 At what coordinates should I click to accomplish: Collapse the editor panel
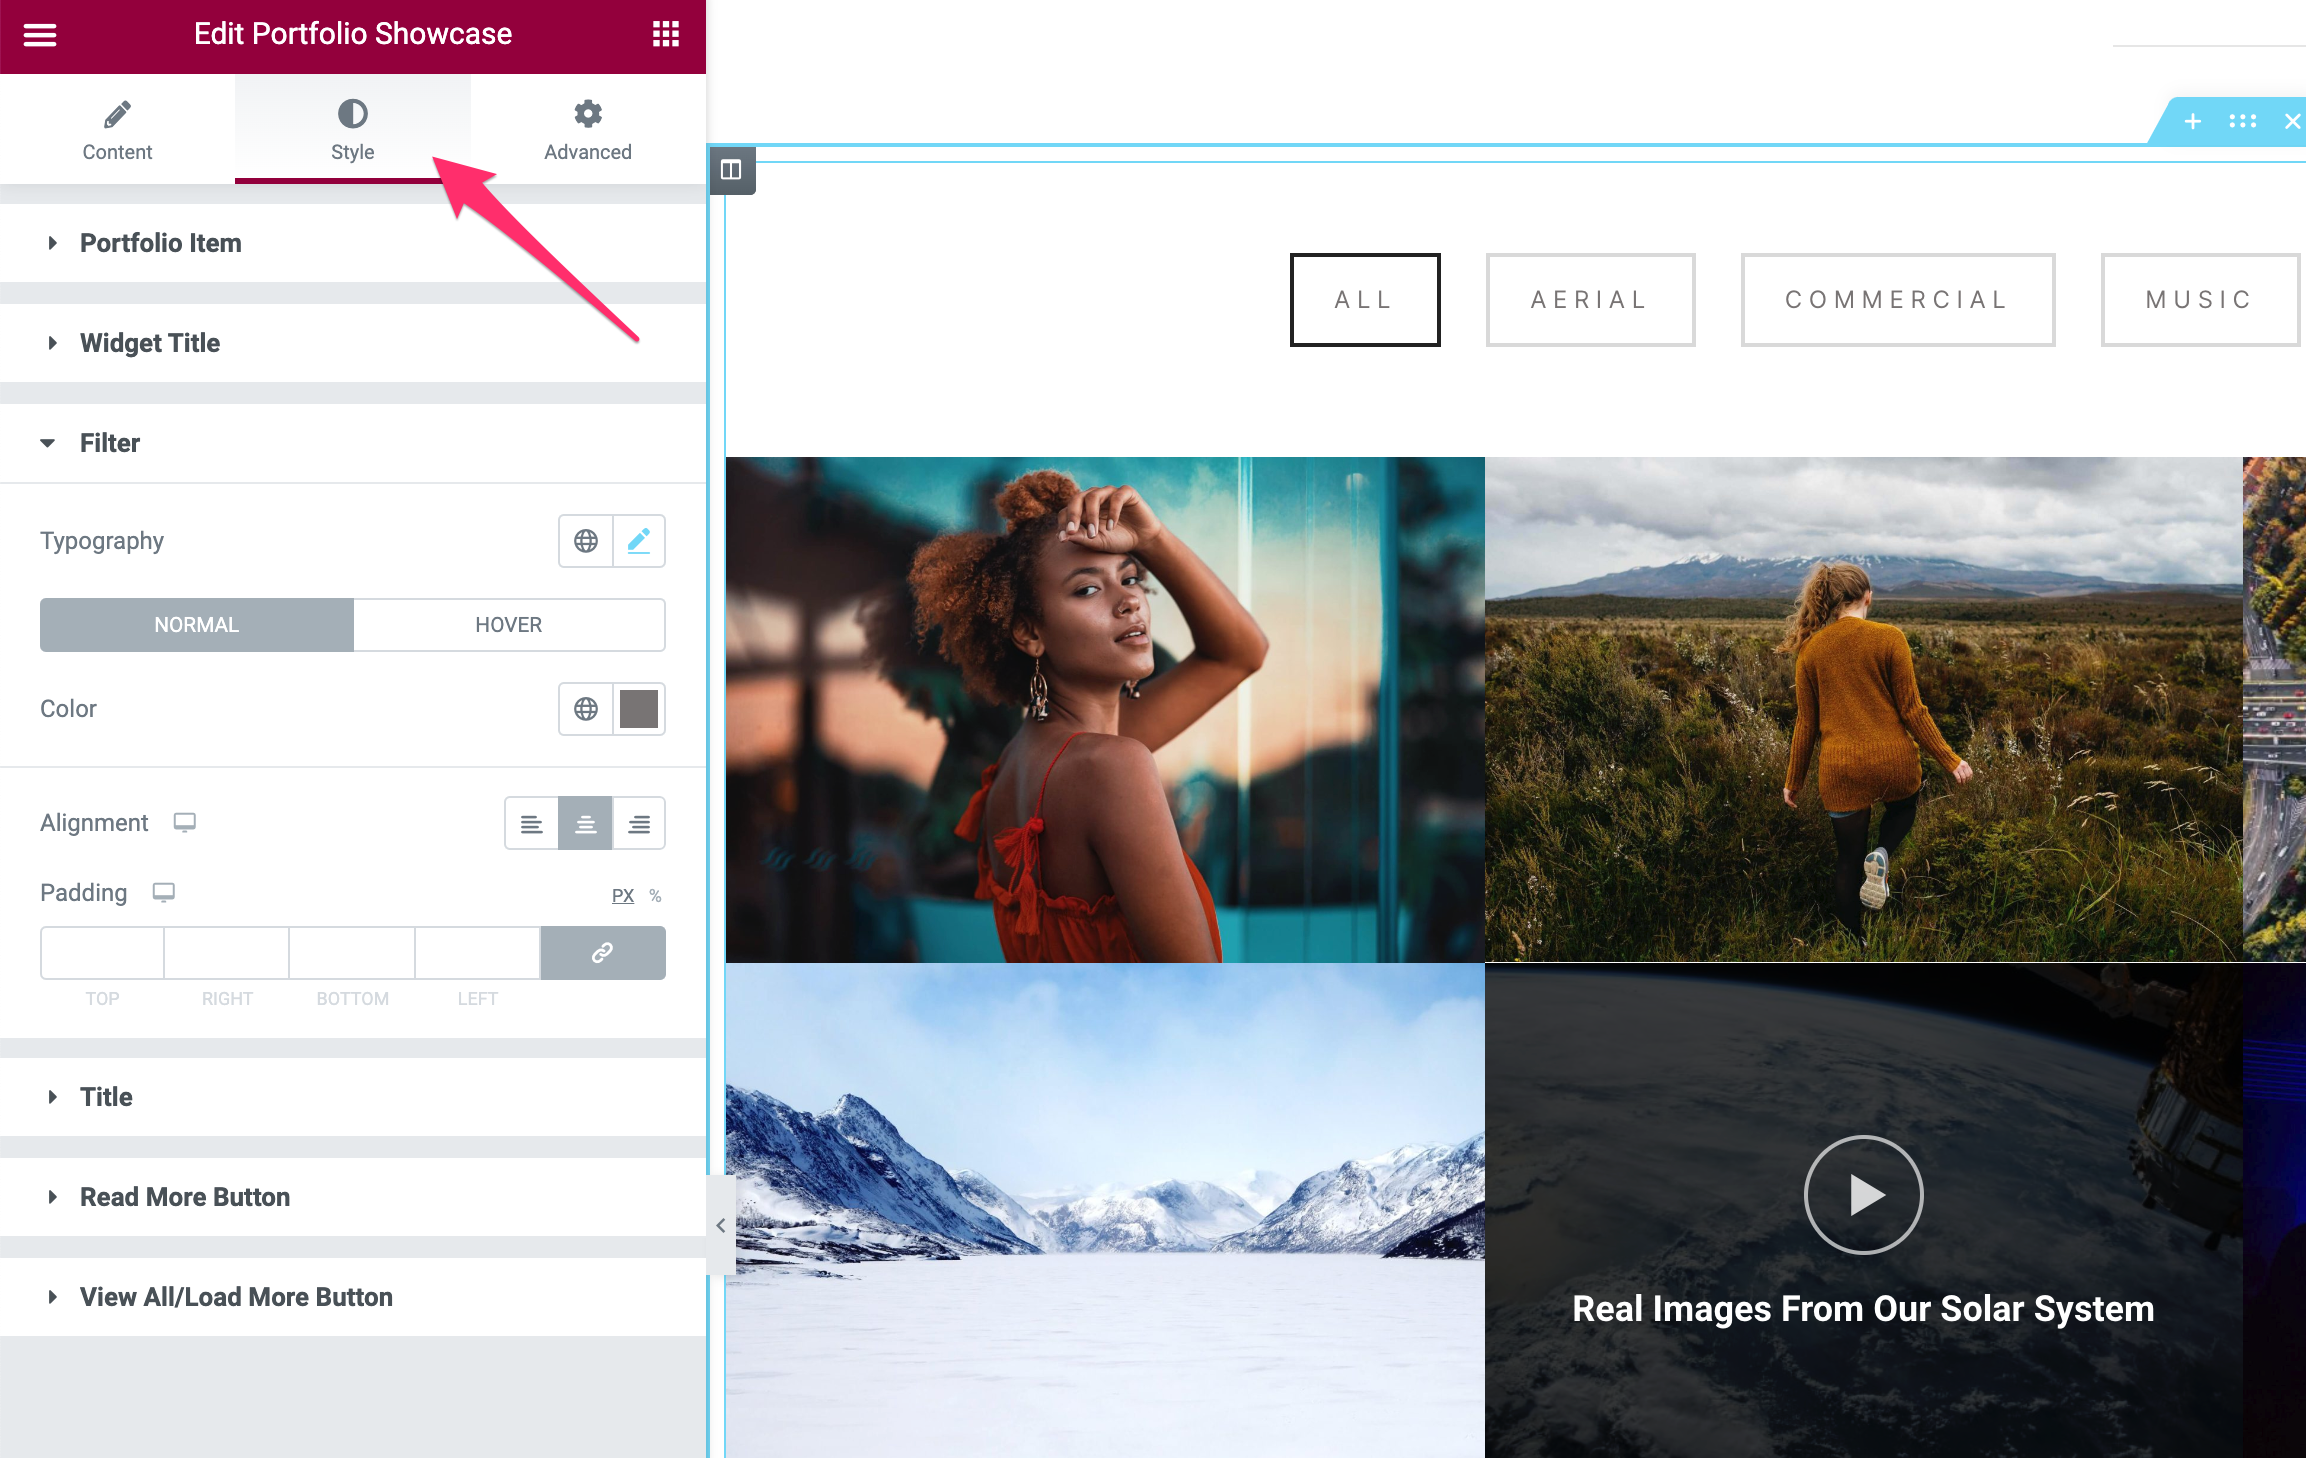[x=720, y=1225]
